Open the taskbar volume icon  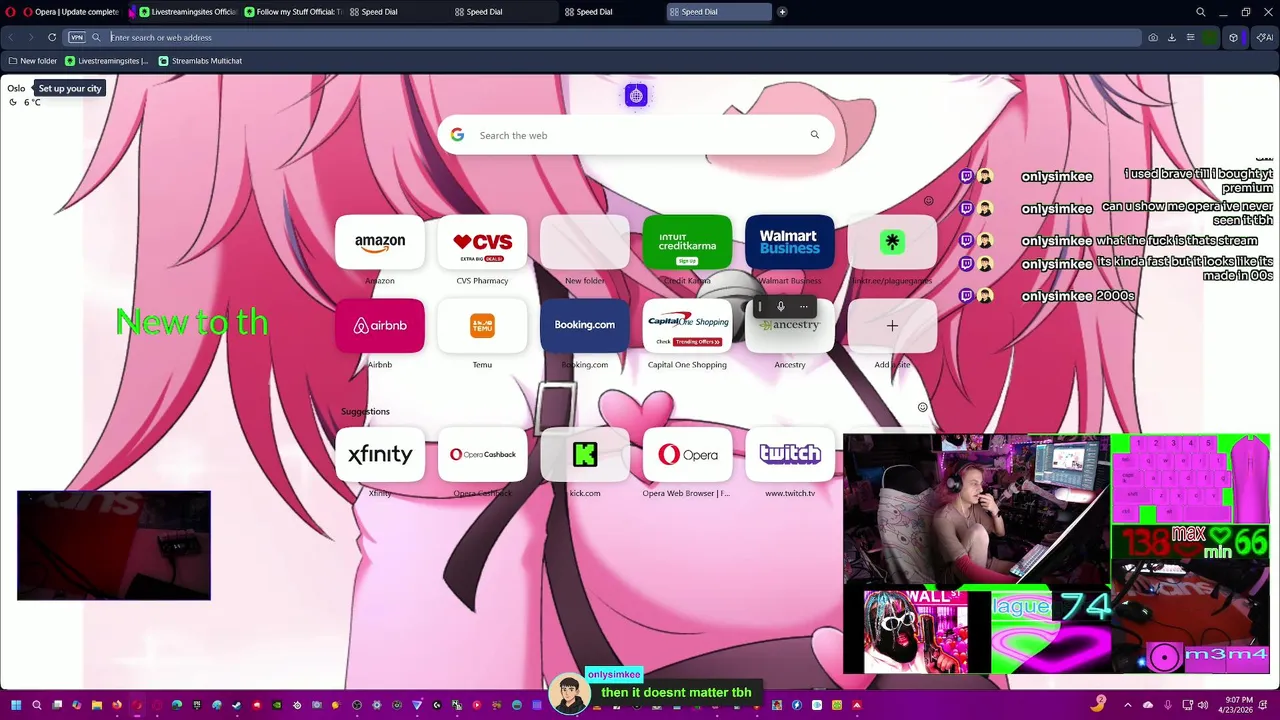[1202, 705]
